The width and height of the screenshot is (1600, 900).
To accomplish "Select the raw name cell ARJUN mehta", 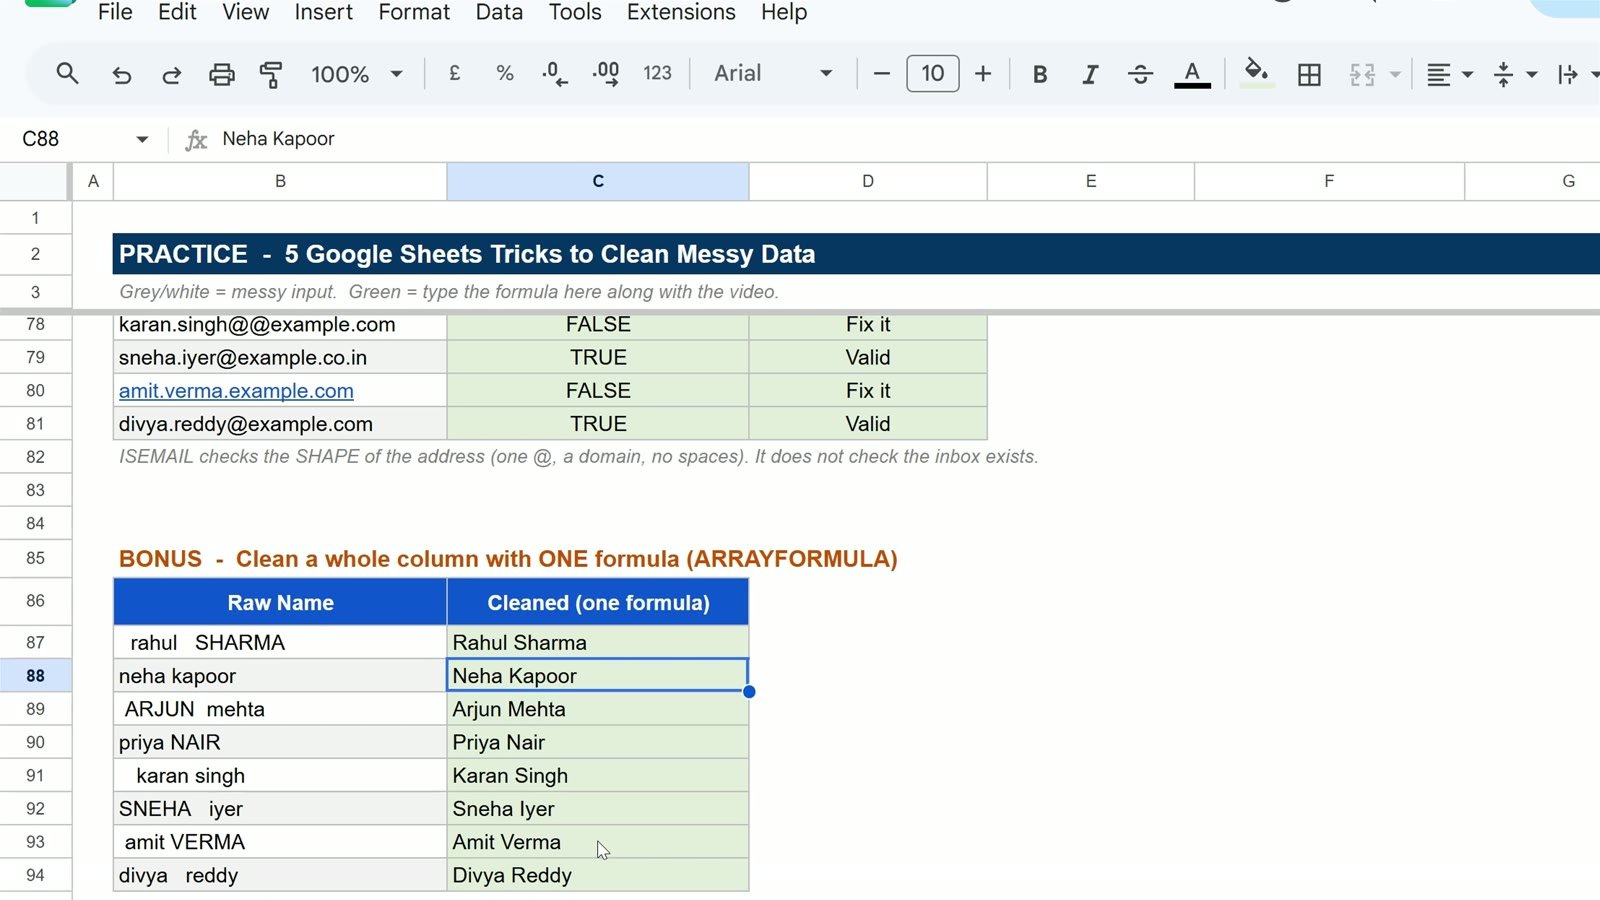I will [x=280, y=709].
